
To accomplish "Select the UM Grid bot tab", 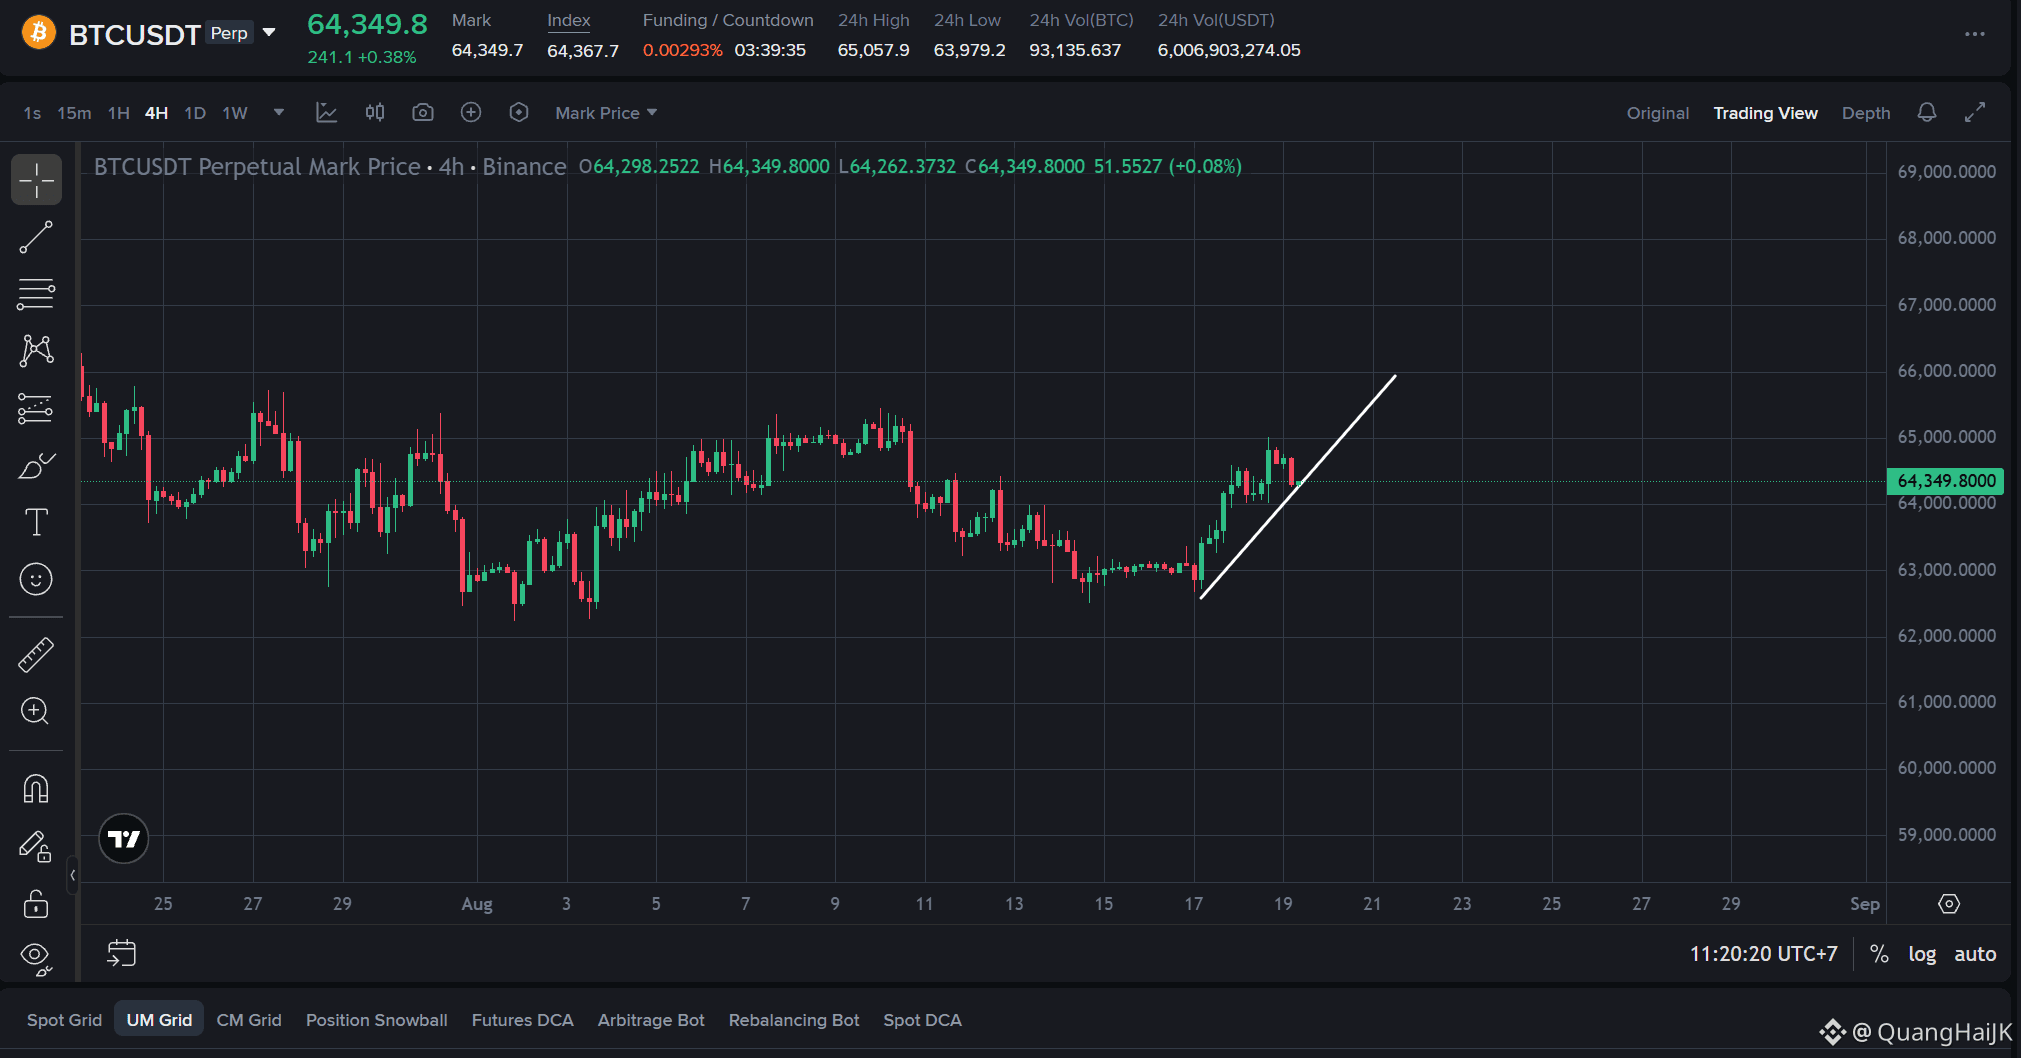I will click(x=159, y=1020).
